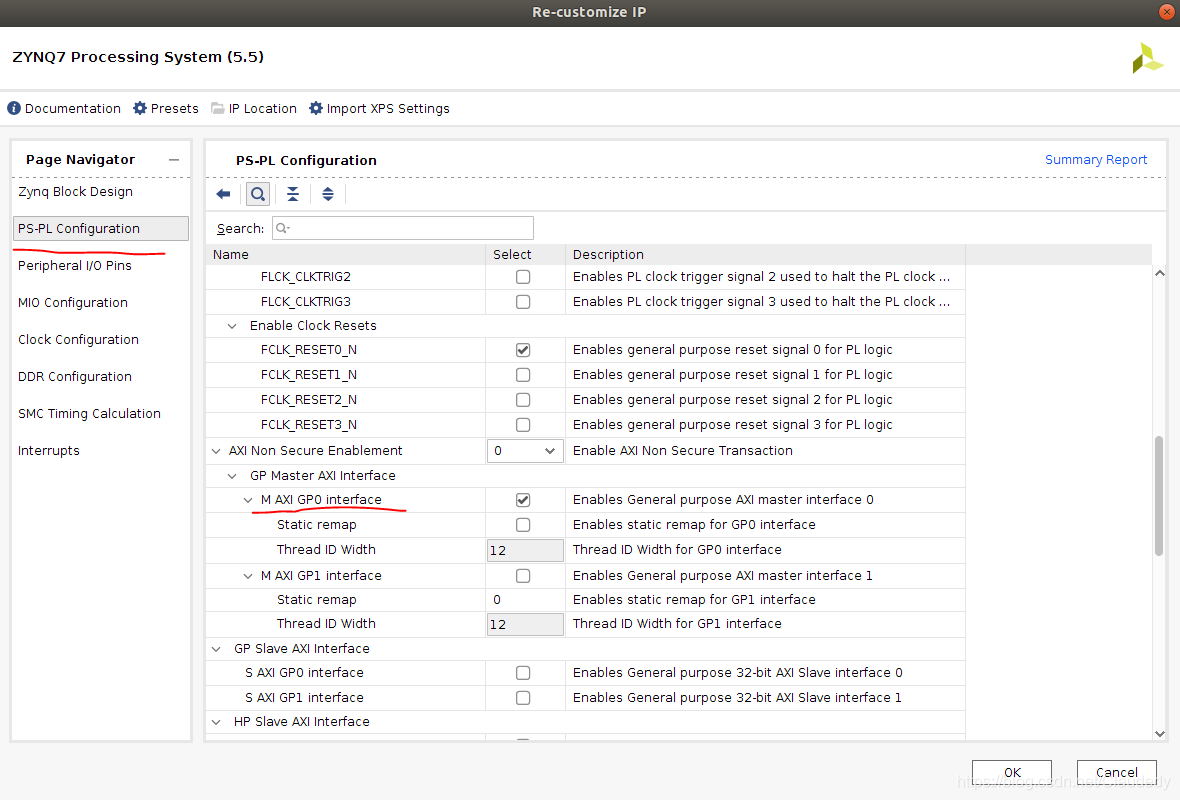The width and height of the screenshot is (1180, 800).
Task: Open IP Location folder option
Action: pyautogui.click(x=254, y=108)
